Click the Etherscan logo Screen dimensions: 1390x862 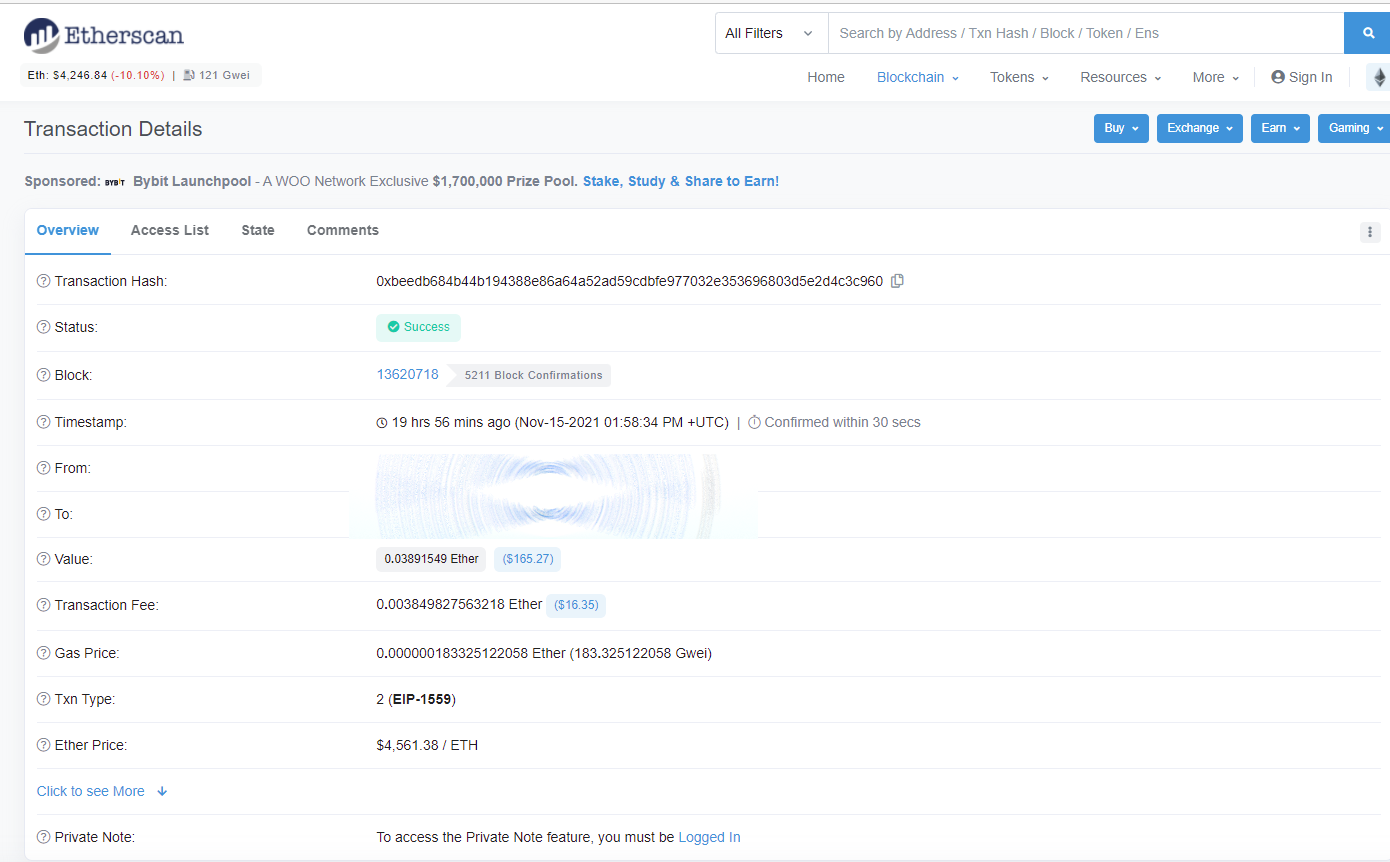(x=103, y=35)
